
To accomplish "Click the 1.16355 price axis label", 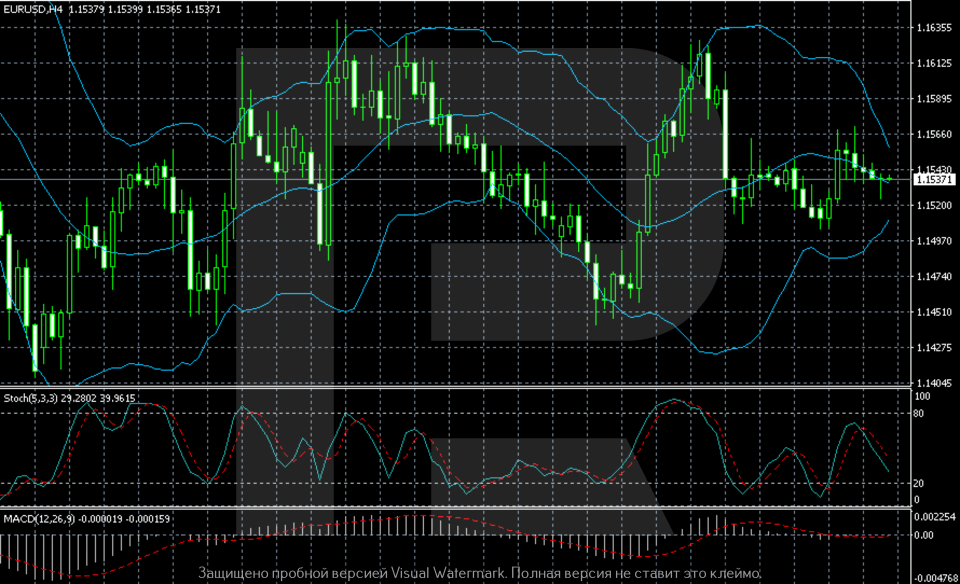I will pos(934,28).
